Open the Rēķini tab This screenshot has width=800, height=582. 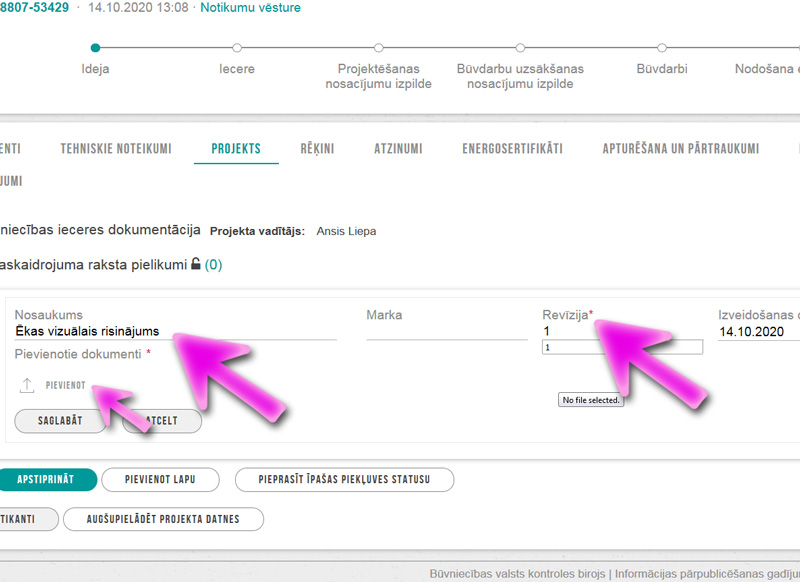click(317, 149)
